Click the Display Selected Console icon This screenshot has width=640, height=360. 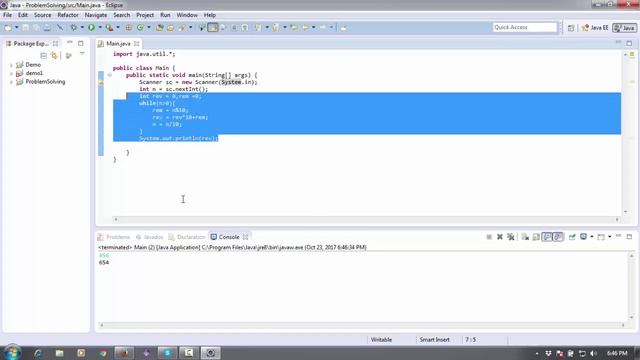click(584, 237)
